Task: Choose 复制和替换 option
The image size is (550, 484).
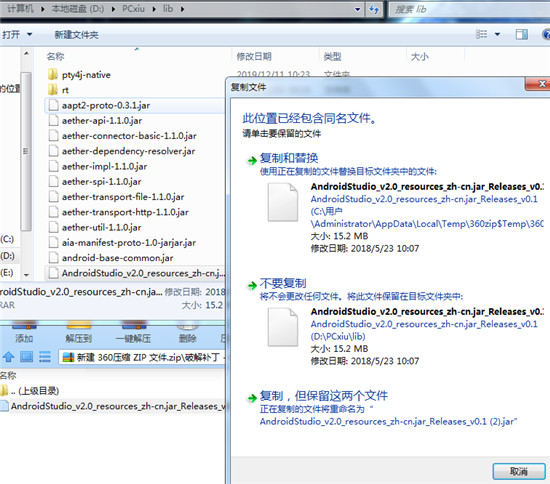Action: [x=289, y=158]
